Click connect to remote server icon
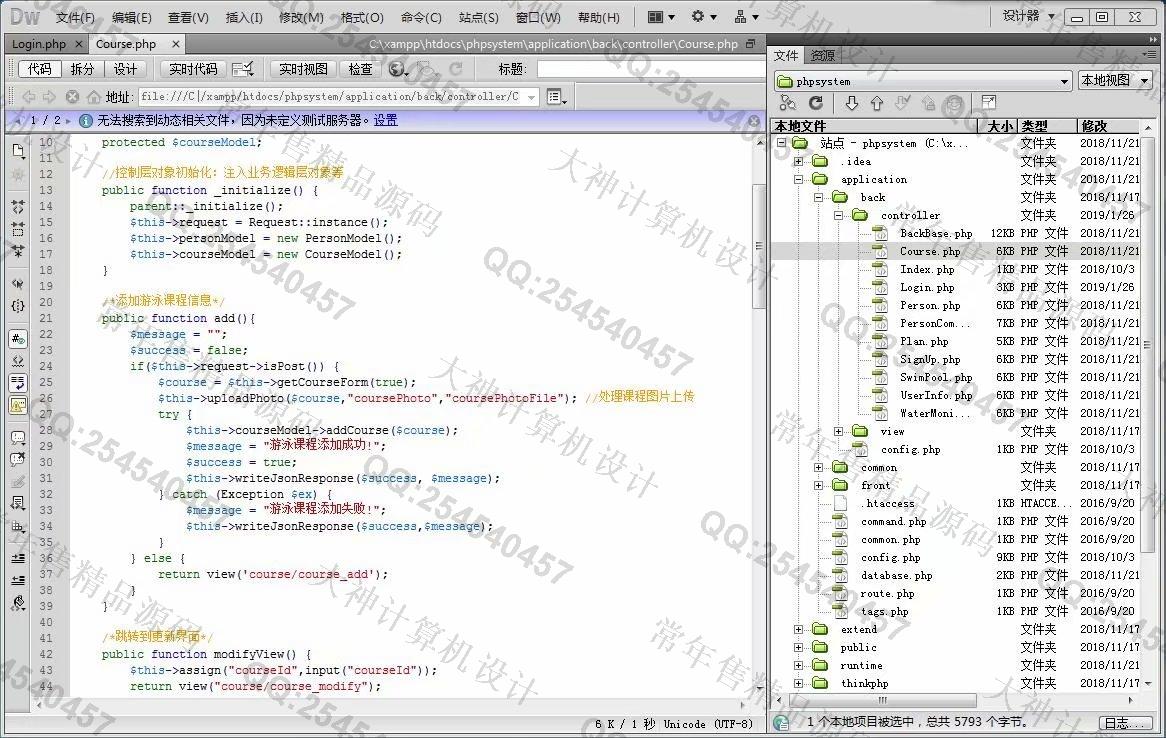The height and width of the screenshot is (738, 1166). pyautogui.click(x=787, y=103)
